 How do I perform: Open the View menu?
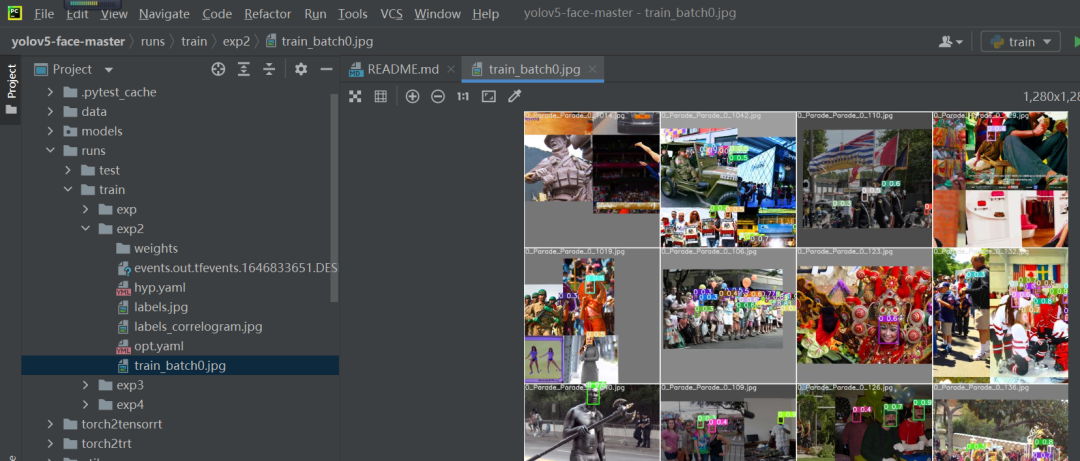coord(114,14)
